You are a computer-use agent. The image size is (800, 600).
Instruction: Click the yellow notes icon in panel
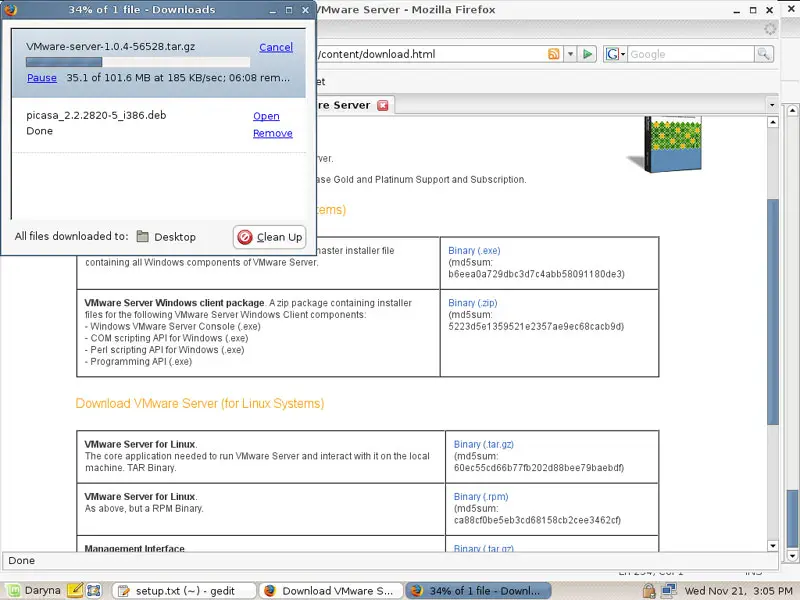point(74,590)
